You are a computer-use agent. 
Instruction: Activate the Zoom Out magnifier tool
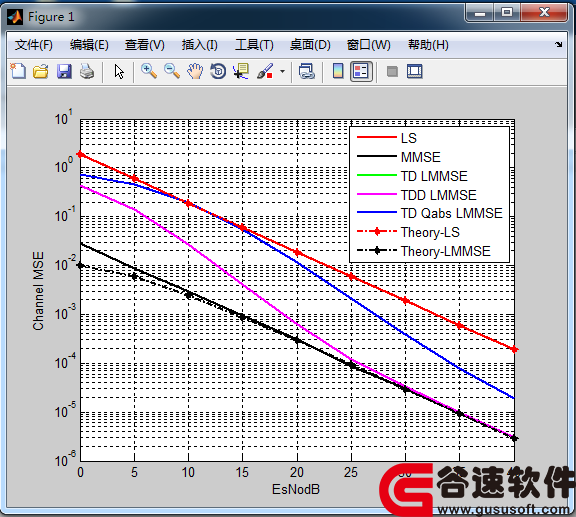(172, 71)
